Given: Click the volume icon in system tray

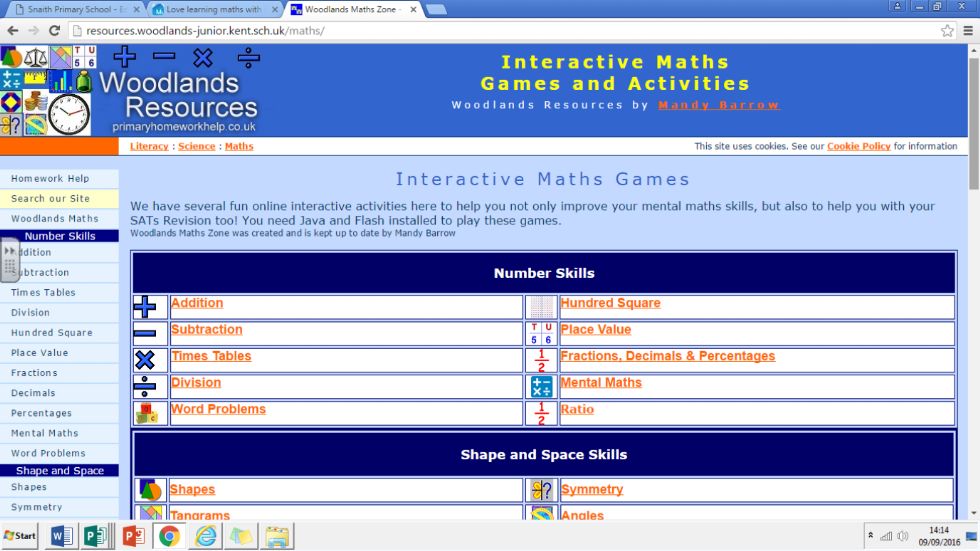Looking at the screenshot, I should pos(902,536).
